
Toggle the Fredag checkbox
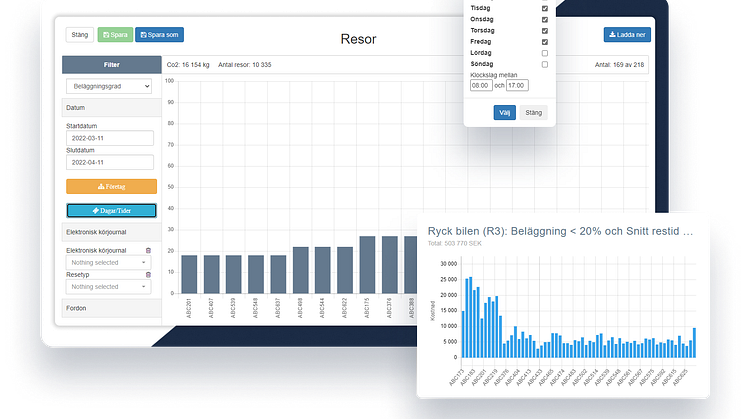(x=545, y=42)
